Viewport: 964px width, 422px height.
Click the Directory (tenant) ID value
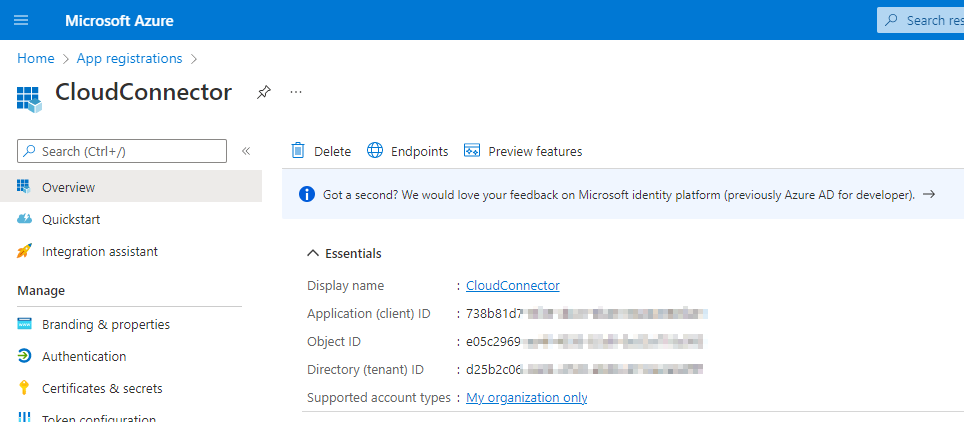click(x=584, y=370)
